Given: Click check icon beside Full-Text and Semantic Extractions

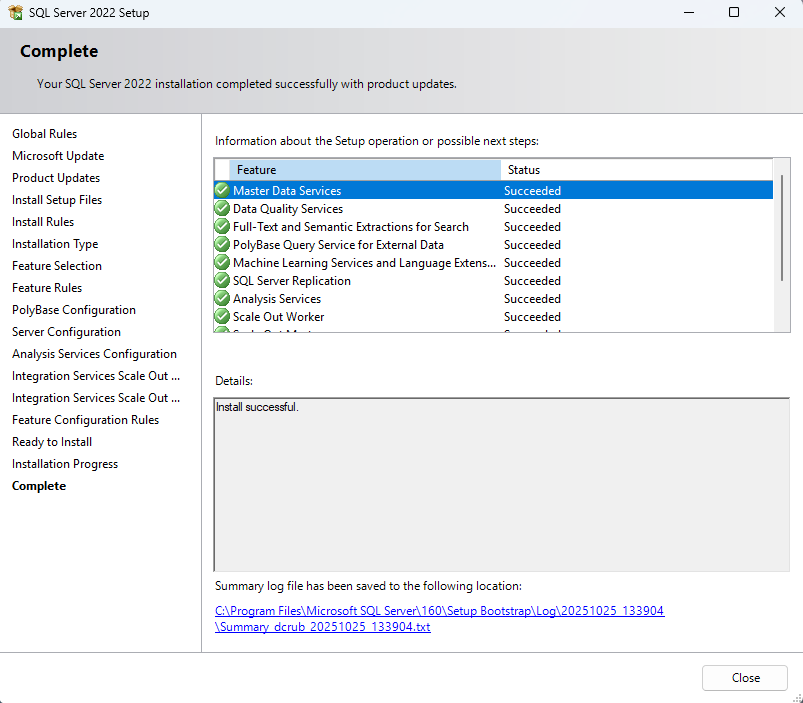Looking at the screenshot, I should point(222,226).
